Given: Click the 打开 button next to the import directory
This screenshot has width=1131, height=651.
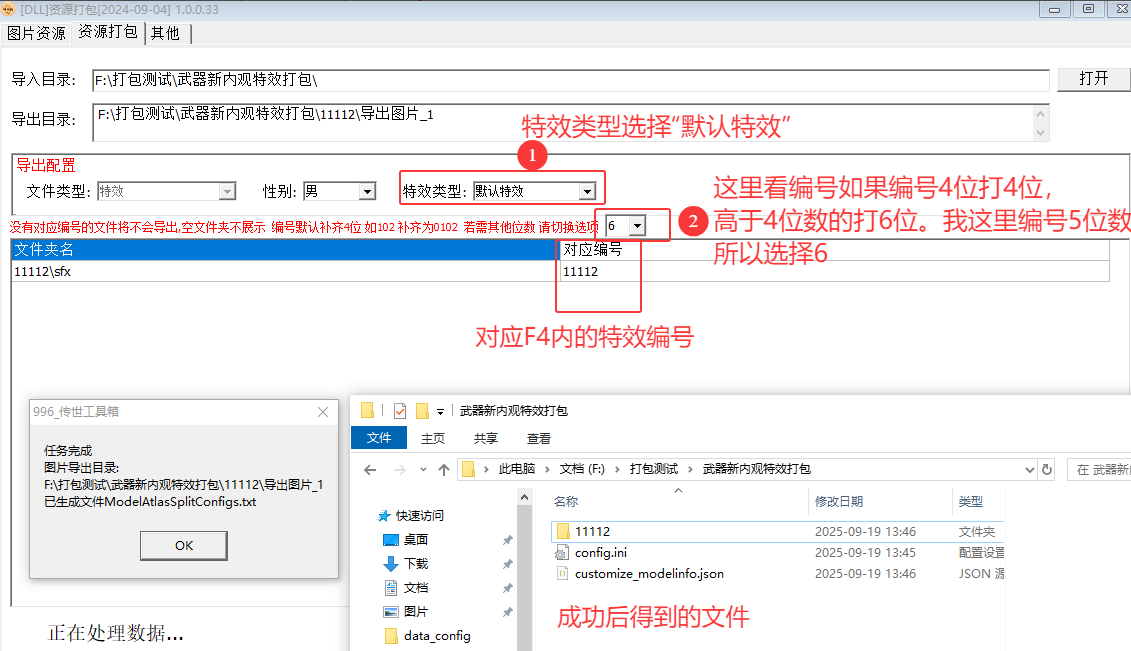Looking at the screenshot, I should pos(1094,79).
